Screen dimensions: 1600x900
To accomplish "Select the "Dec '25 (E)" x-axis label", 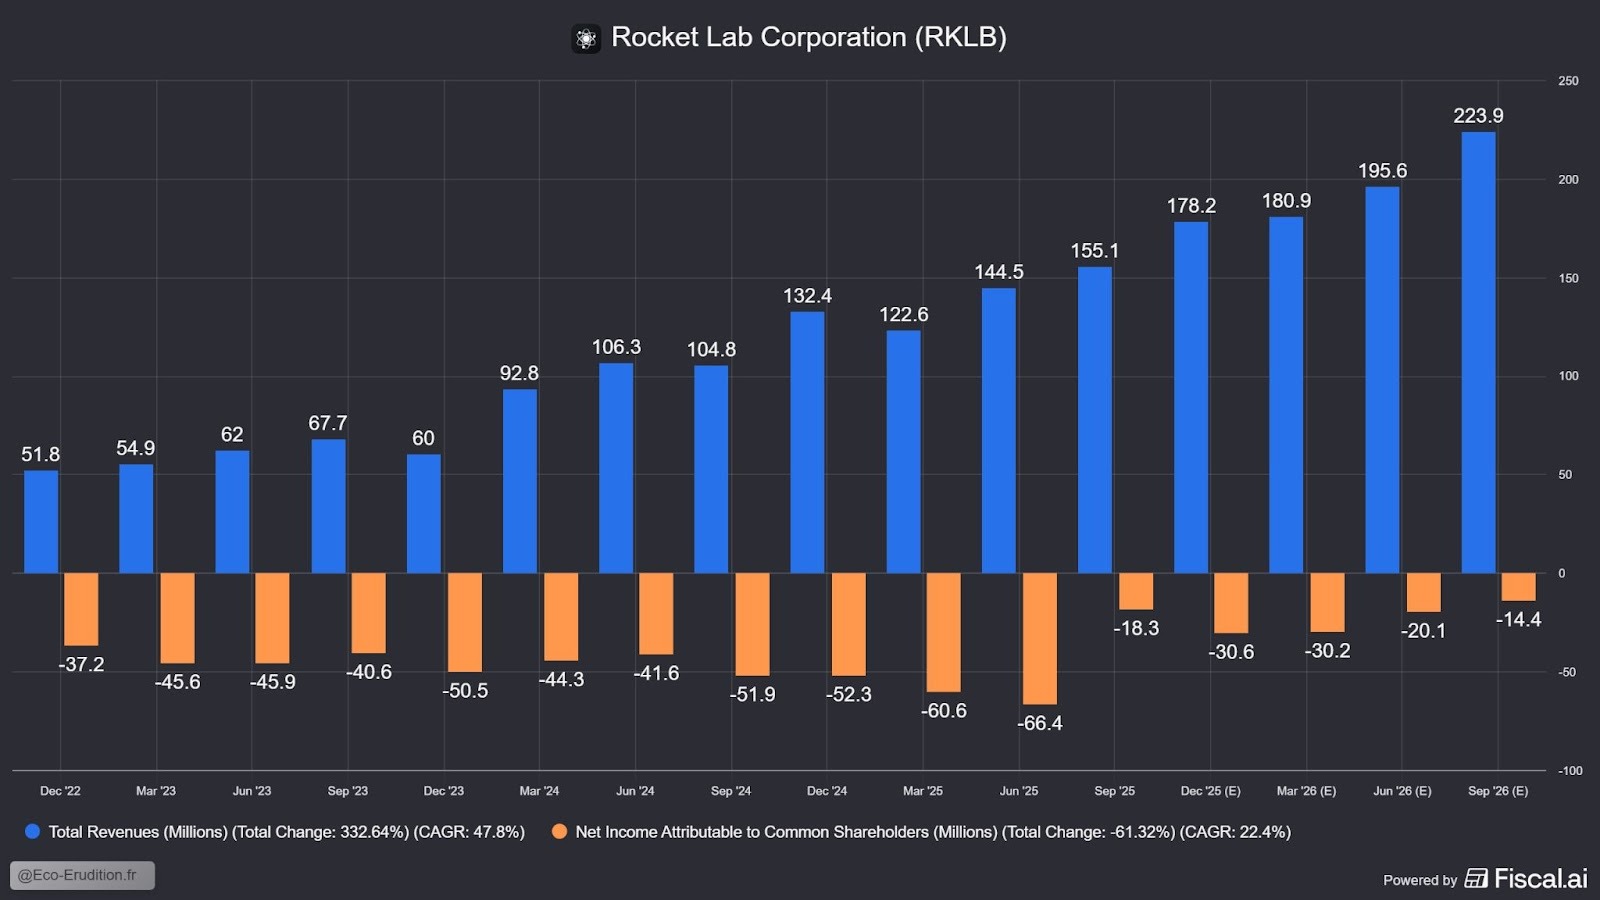I will 1211,791.
